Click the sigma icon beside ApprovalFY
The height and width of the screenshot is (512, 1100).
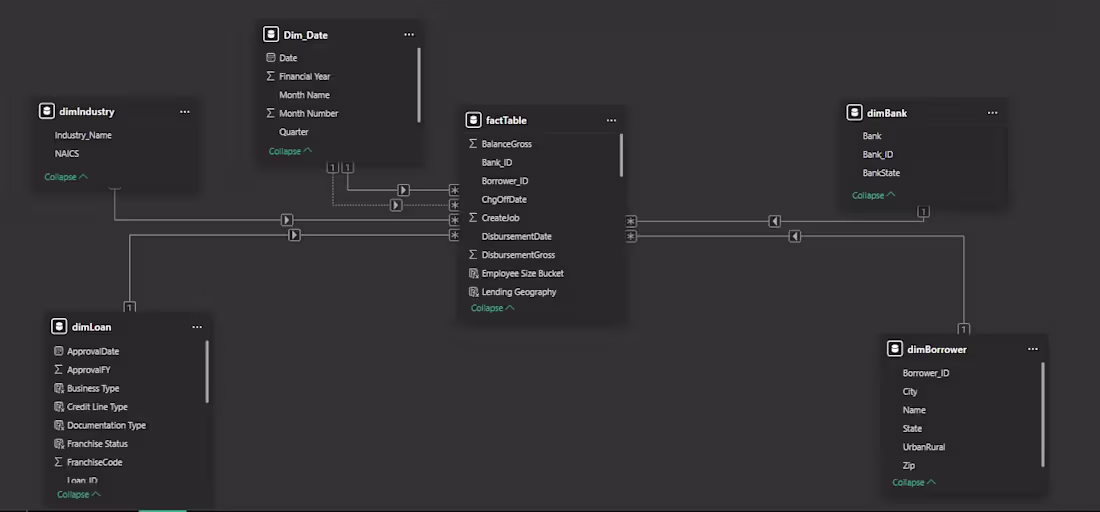point(59,370)
